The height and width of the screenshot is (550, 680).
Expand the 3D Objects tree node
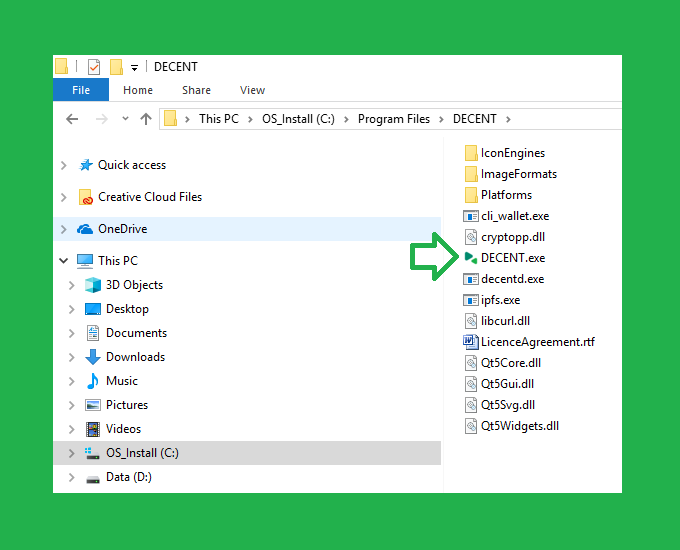[x=72, y=285]
